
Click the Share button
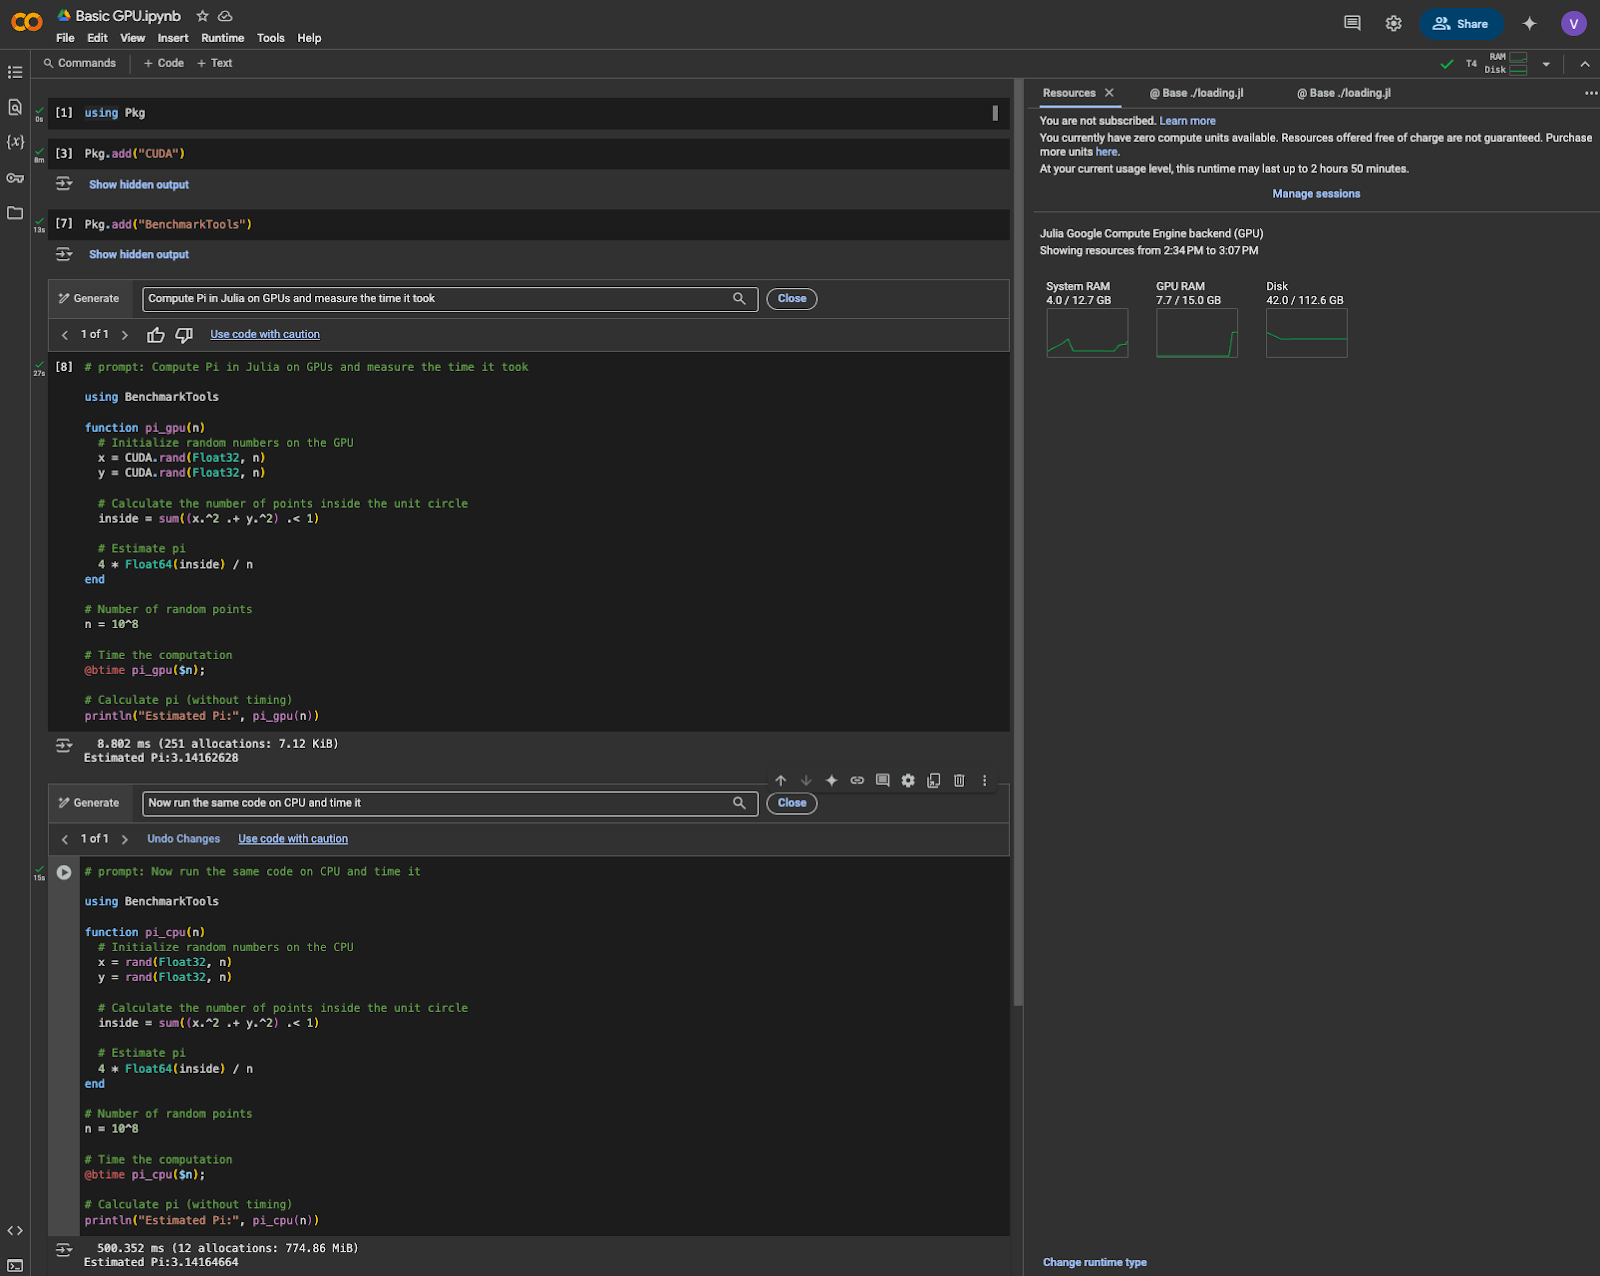[x=1461, y=23]
